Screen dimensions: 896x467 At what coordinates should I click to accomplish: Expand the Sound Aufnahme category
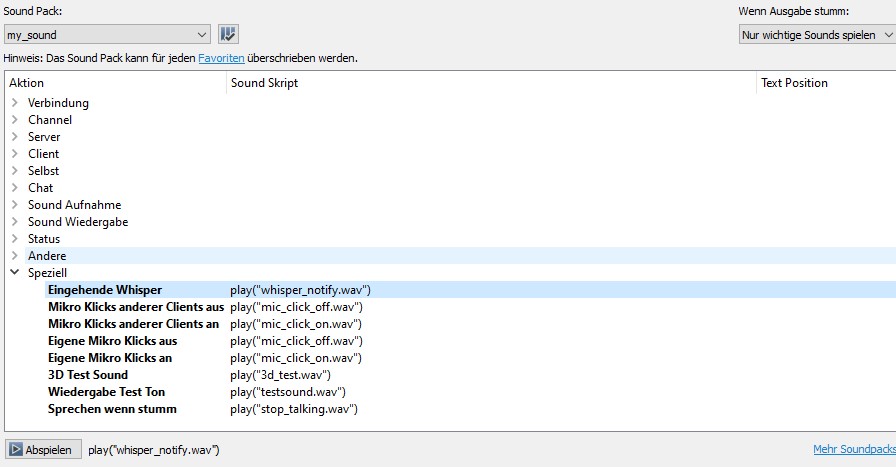click(15, 205)
